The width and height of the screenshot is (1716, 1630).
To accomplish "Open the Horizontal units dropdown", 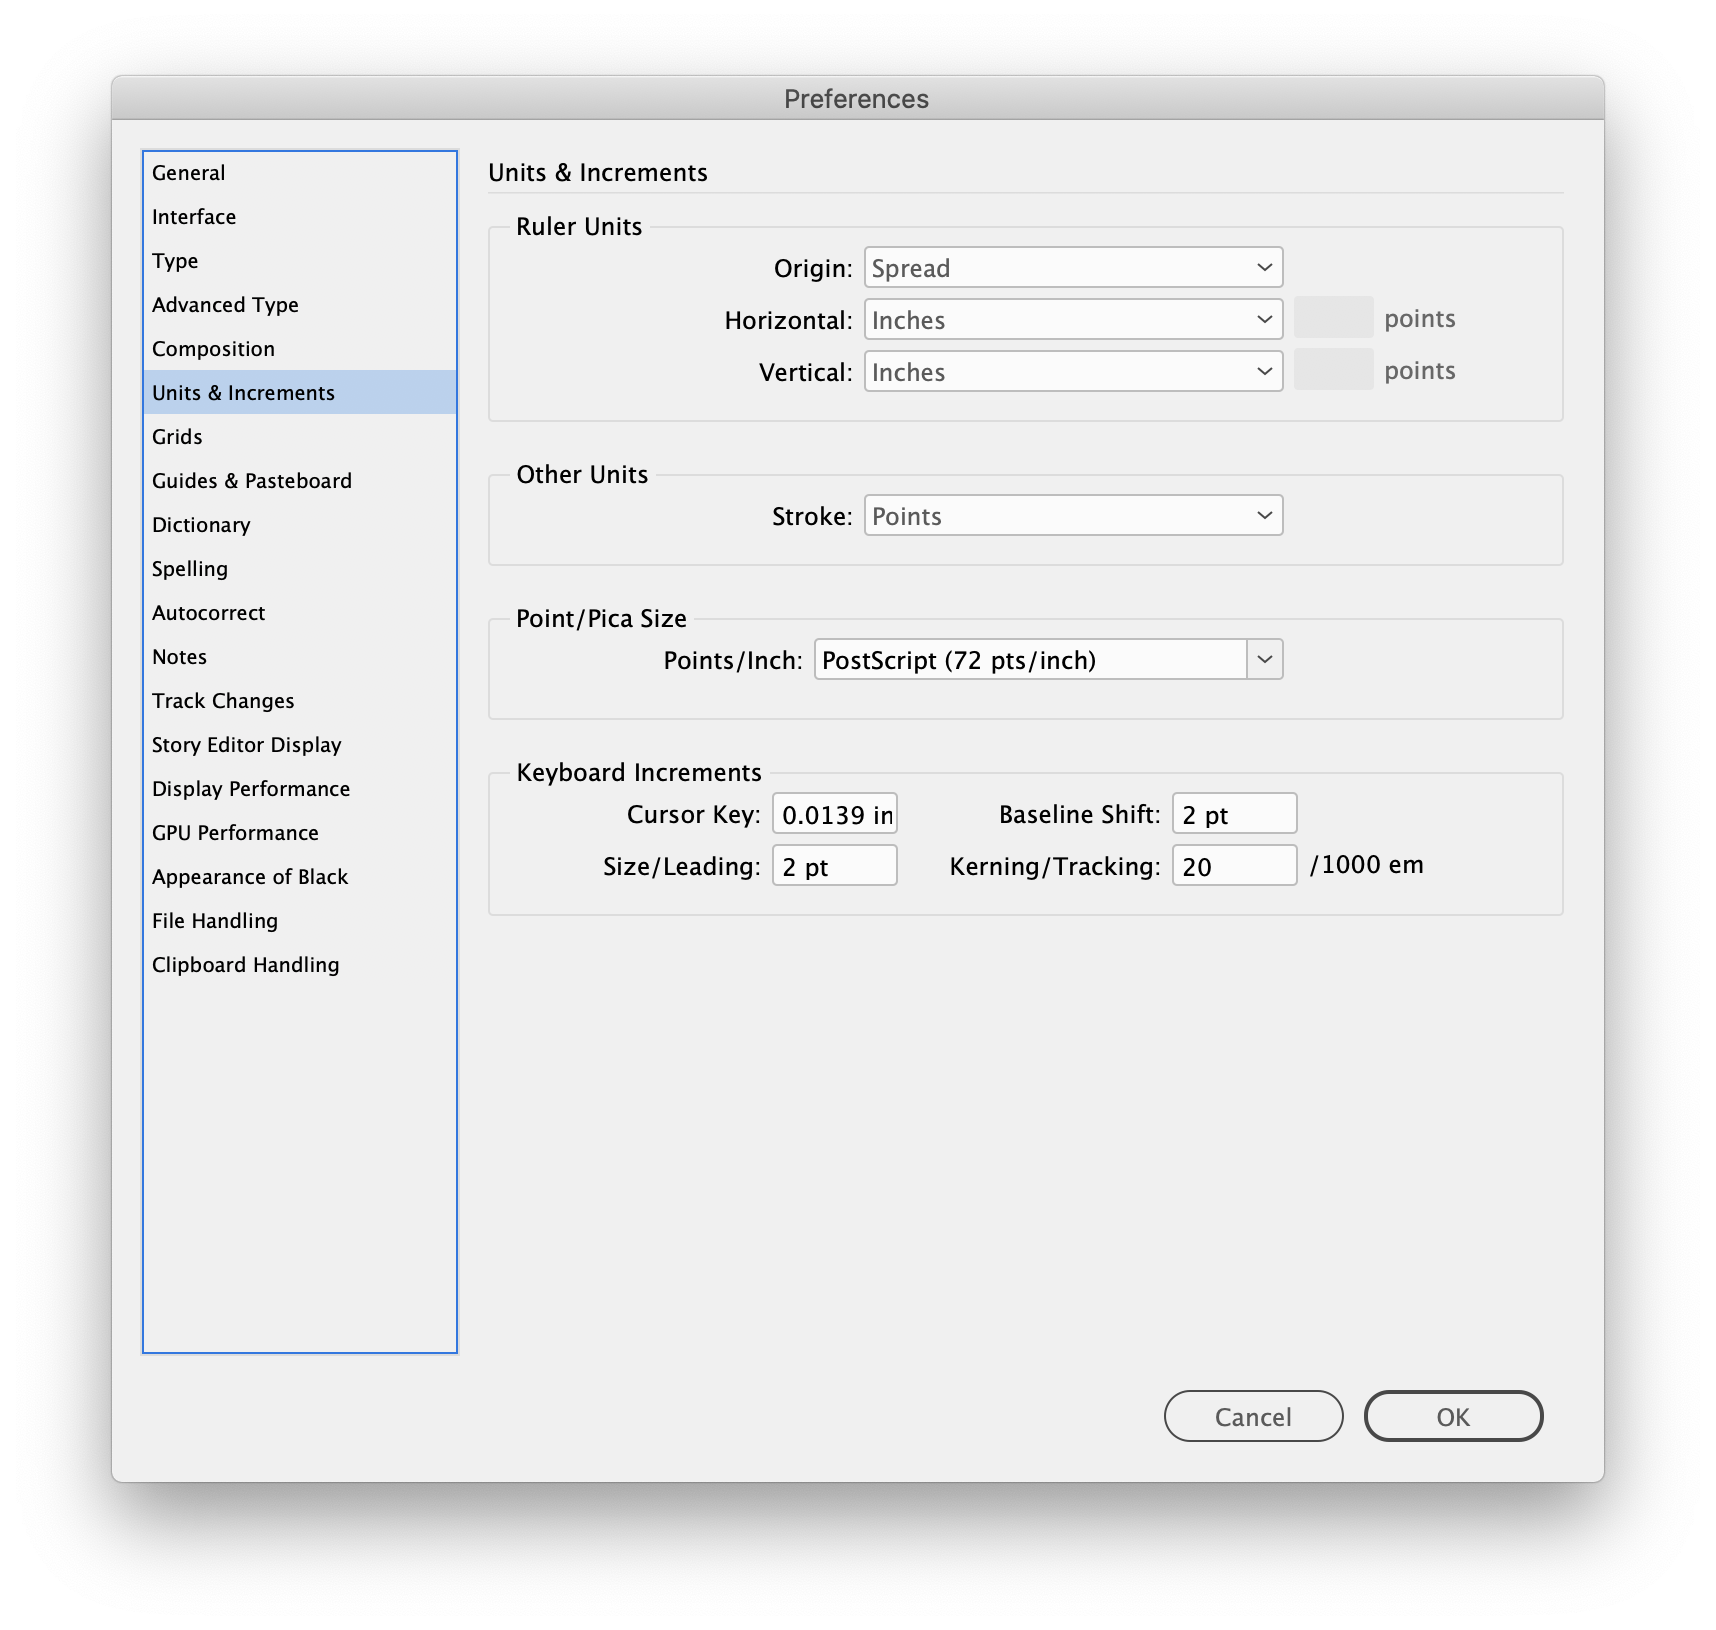I will (x=1072, y=319).
